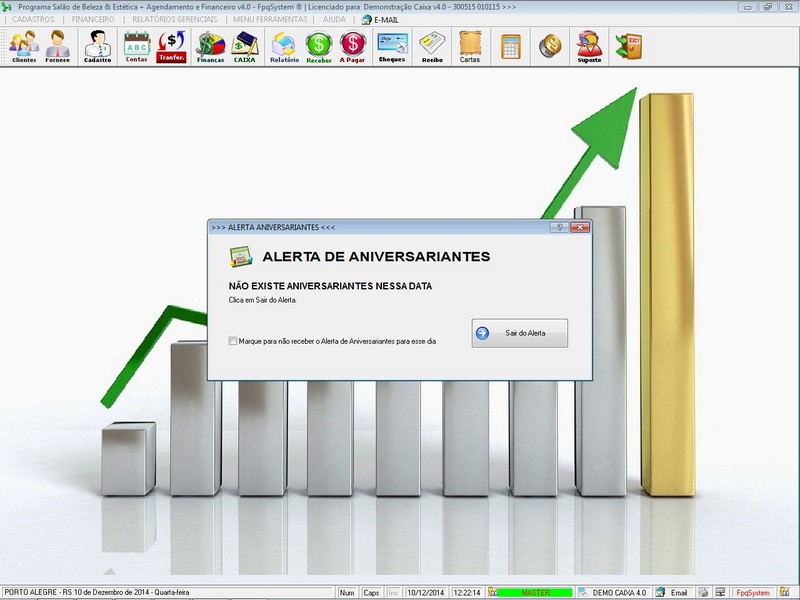Image resolution: width=800 pixels, height=600 pixels.
Task: Open the Fornece suppliers icon
Action: coord(57,46)
